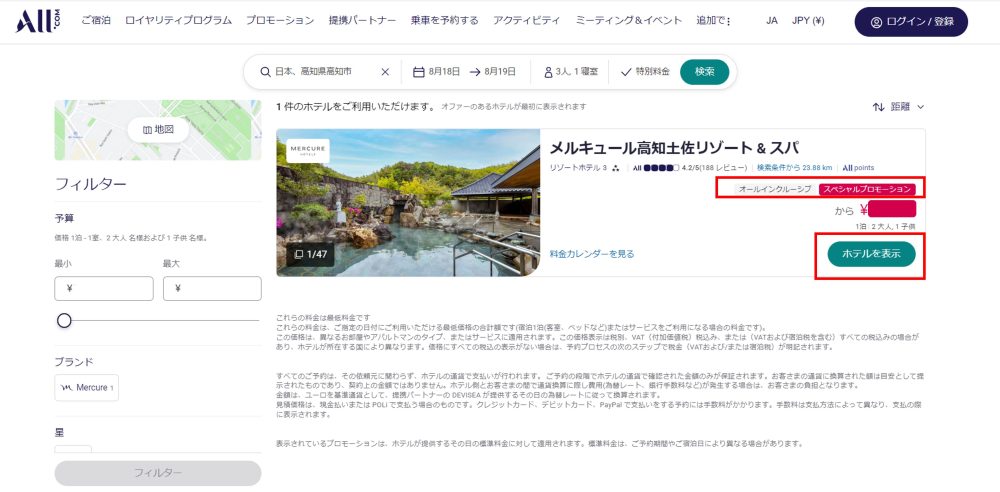1000x492 pixels.
Task: Click the オールインクルーシブ tag
Action: click(x=776, y=190)
